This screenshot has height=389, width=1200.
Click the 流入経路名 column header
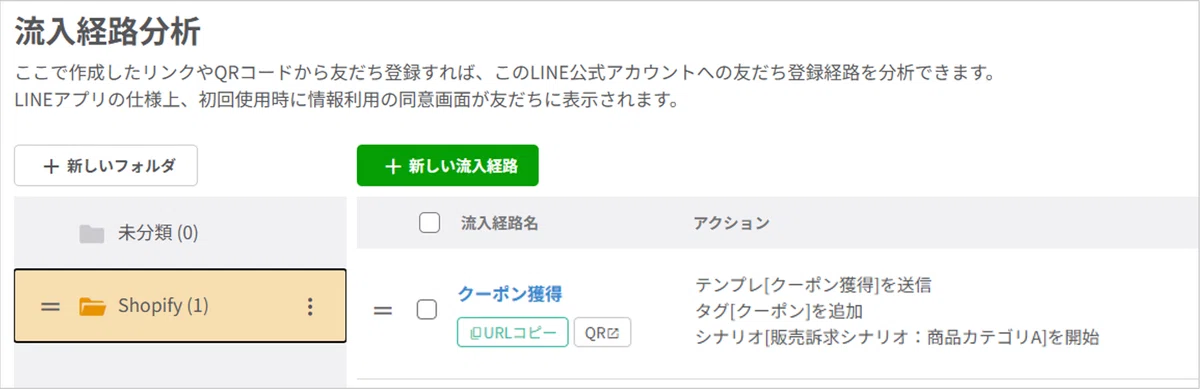point(500,223)
